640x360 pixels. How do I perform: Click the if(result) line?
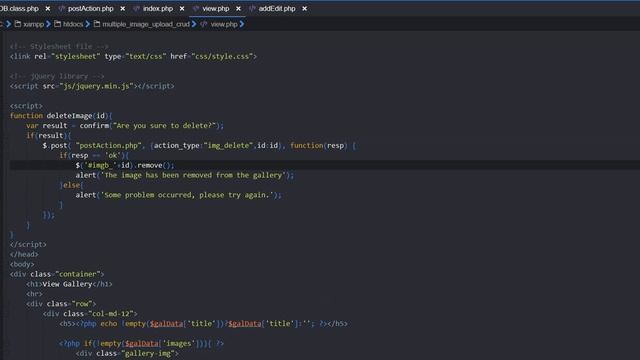[49, 136]
